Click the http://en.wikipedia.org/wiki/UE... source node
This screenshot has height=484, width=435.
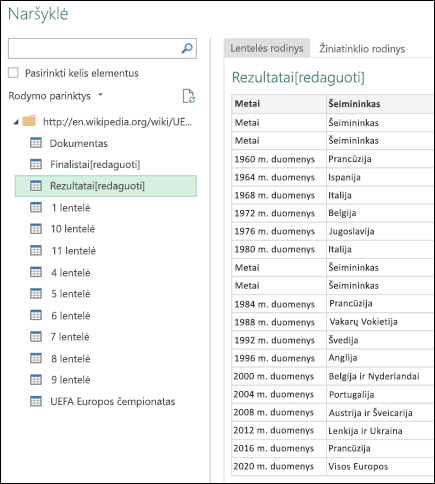tap(117, 122)
